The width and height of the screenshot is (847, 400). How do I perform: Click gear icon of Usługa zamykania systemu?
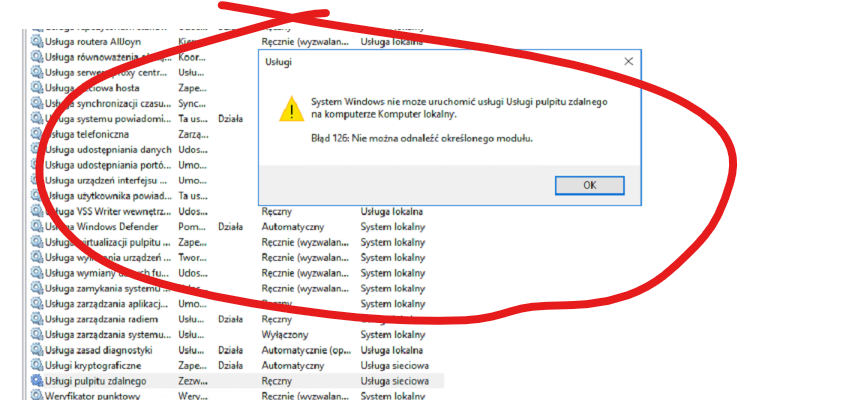37,288
